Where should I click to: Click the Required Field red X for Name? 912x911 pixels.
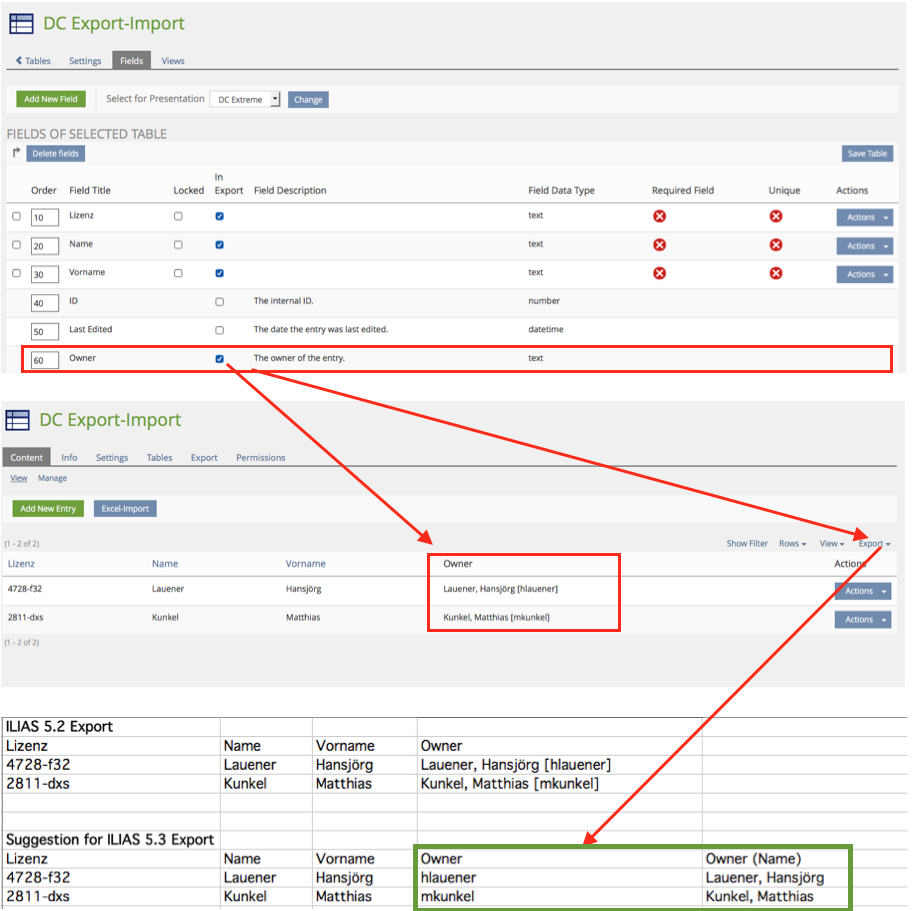[659, 244]
